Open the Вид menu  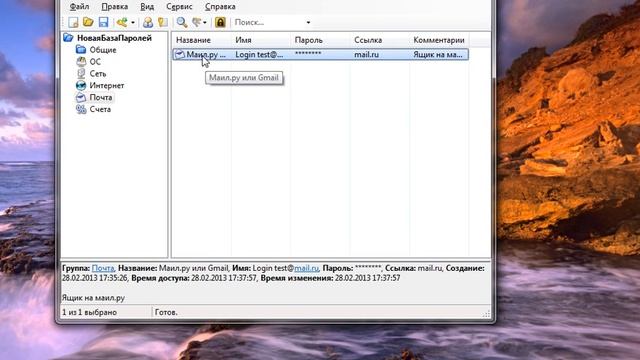[x=147, y=7]
